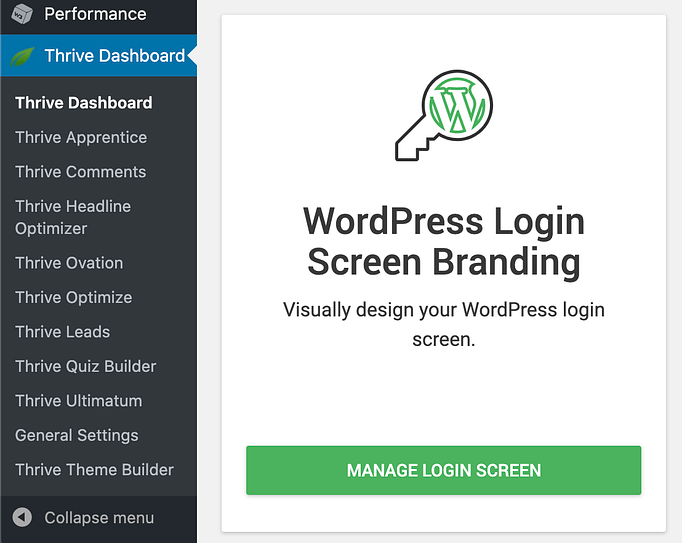Image resolution: width=682 pixels, height=543 pixels.
Task: Select Thrive Ultimatum
Action: 79,401
